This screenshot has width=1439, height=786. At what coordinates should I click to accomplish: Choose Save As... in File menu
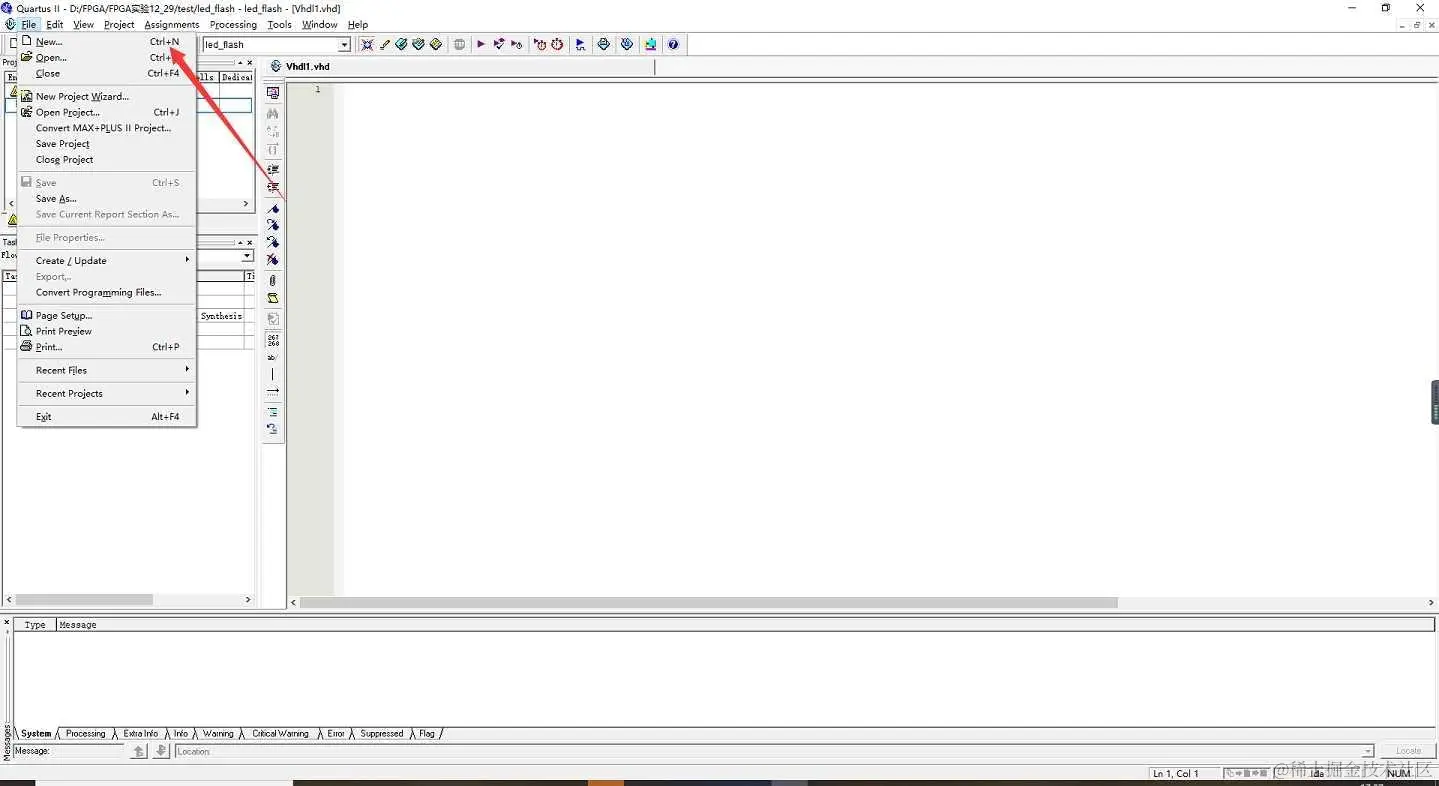coord(107,198)
